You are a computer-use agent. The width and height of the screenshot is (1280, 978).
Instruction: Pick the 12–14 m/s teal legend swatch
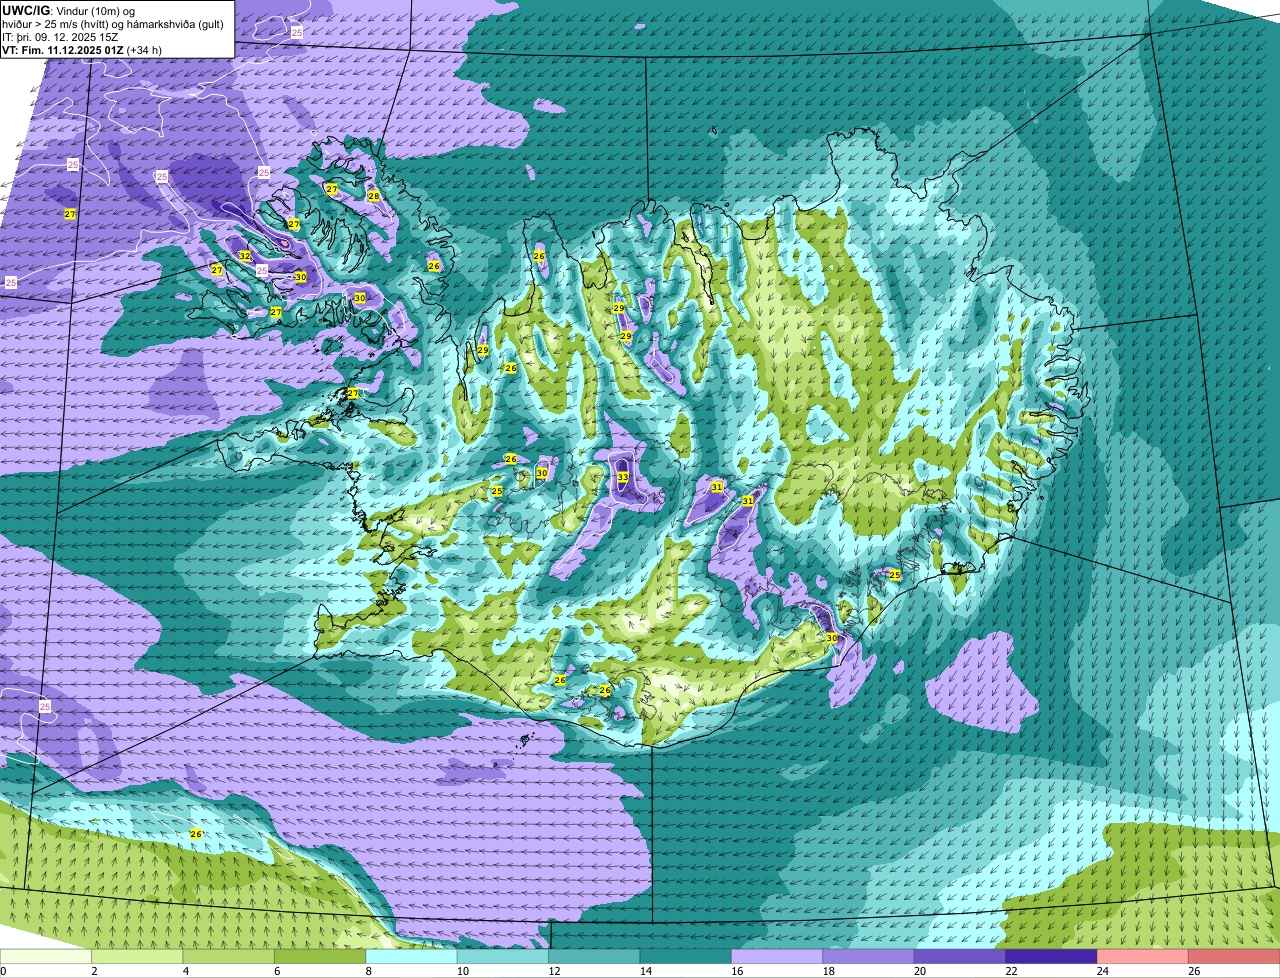pos(594,957)
